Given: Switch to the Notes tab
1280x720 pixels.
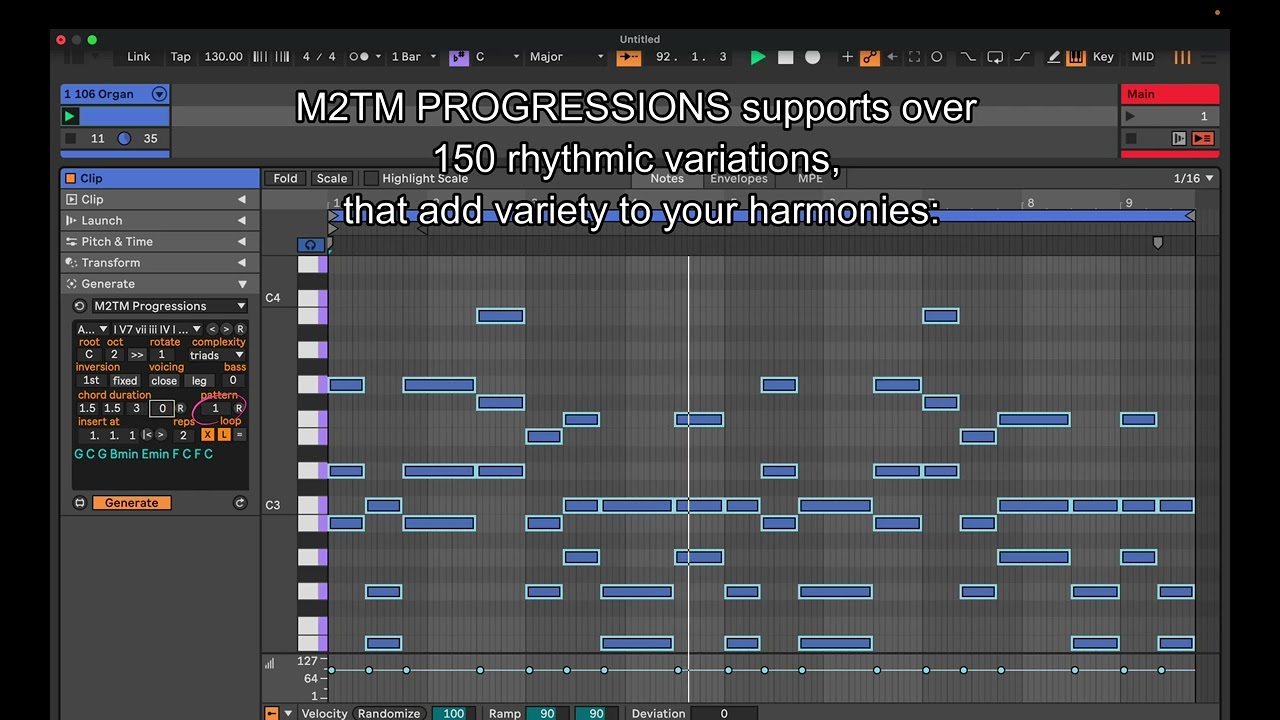Looking at the screenshot, I should click(667, 178).
